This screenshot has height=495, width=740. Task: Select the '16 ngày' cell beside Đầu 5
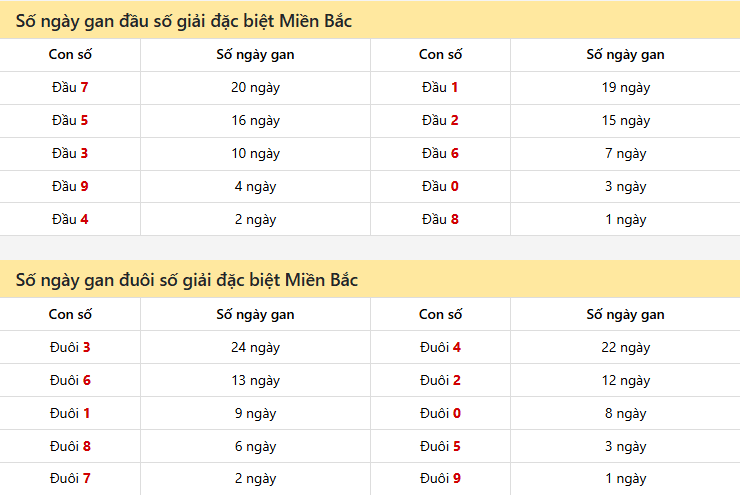(255, 121)
